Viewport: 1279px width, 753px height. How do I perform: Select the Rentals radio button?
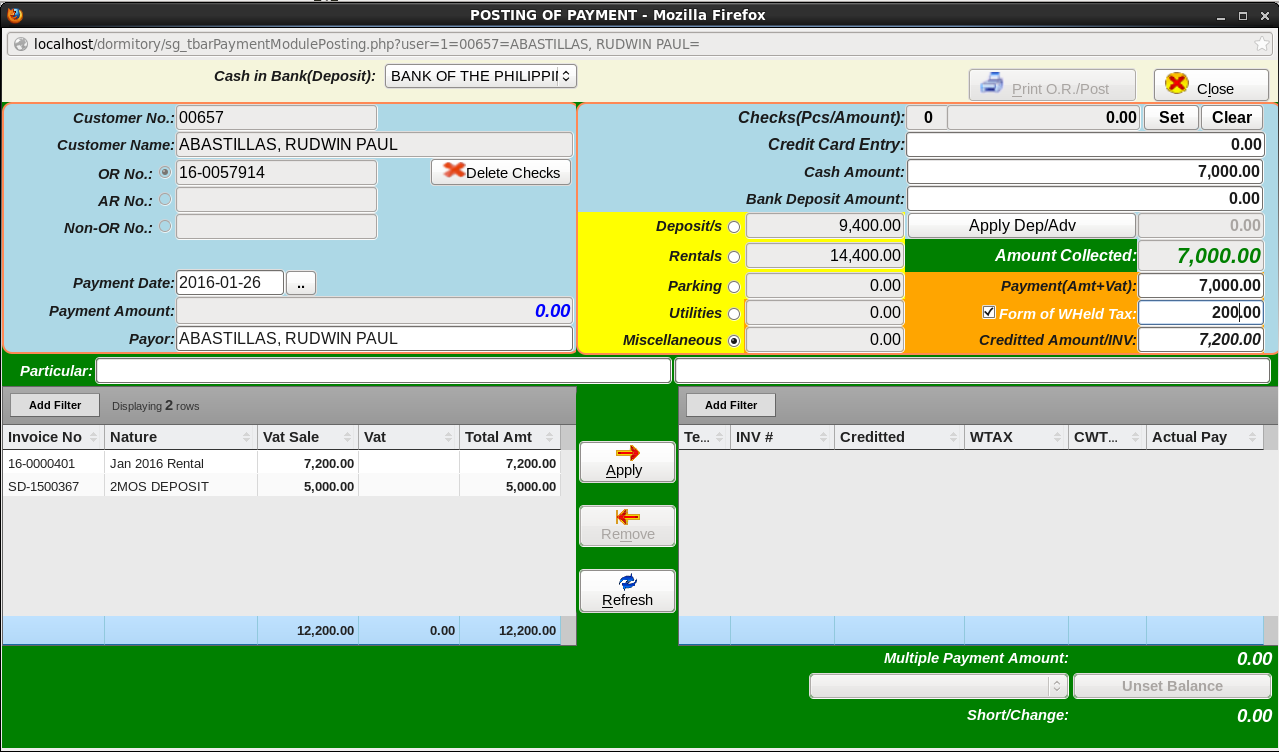734,257
